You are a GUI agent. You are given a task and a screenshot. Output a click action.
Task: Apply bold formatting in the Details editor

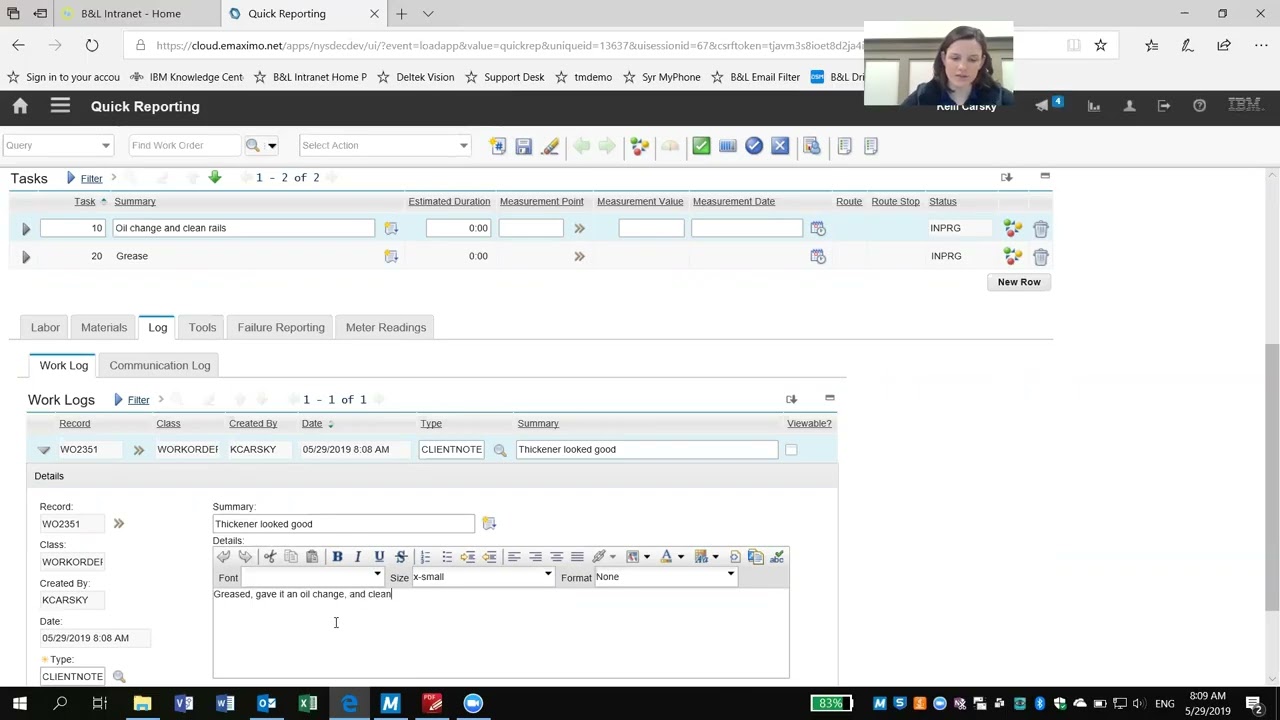pyautogui.click(x=337, y=557)
